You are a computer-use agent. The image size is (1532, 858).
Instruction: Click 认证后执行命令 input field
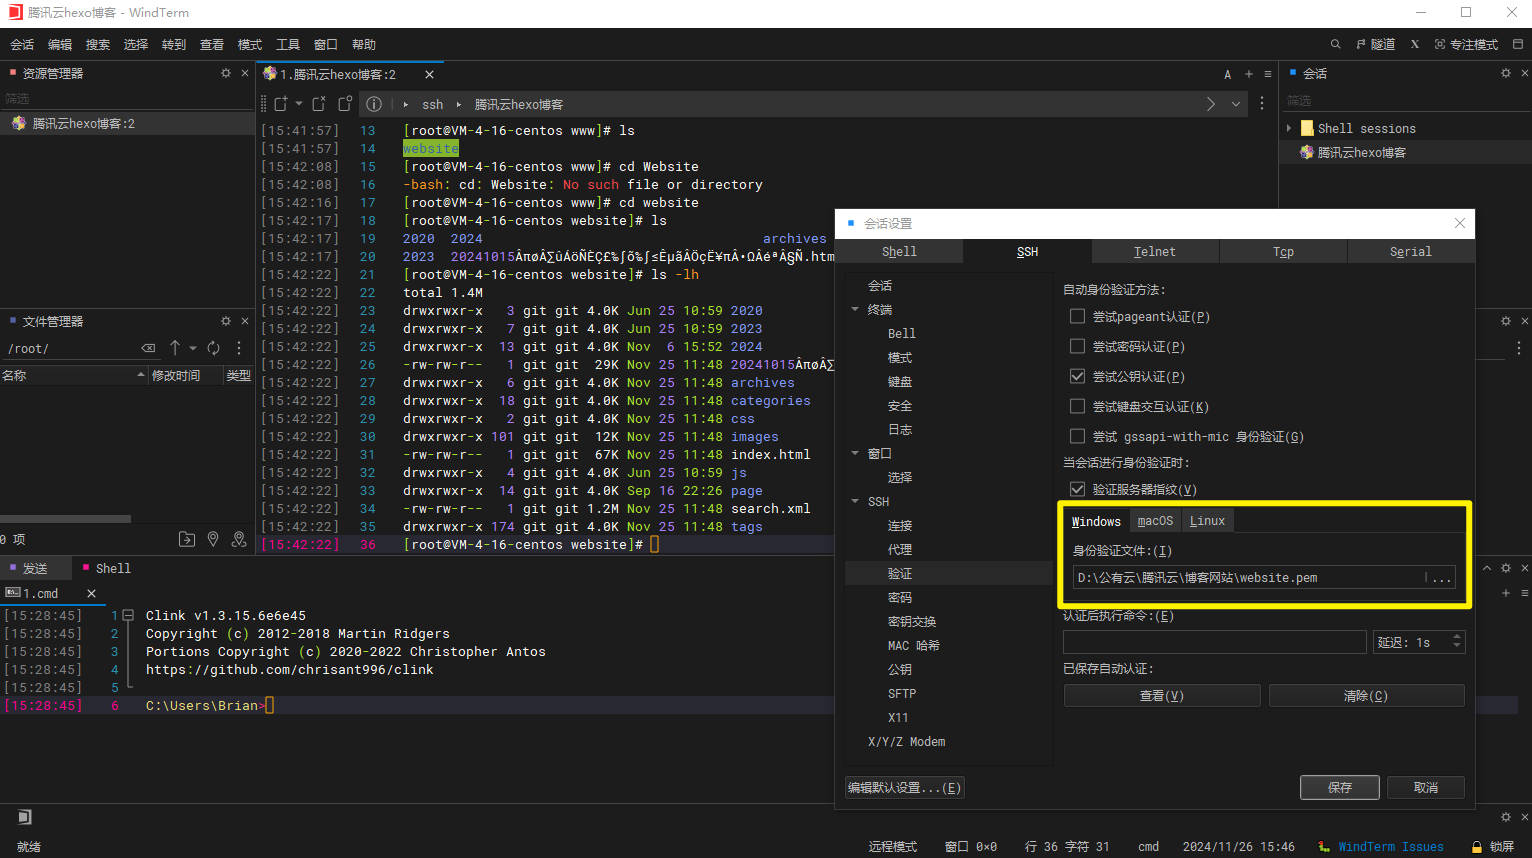tap(1214, 642)
